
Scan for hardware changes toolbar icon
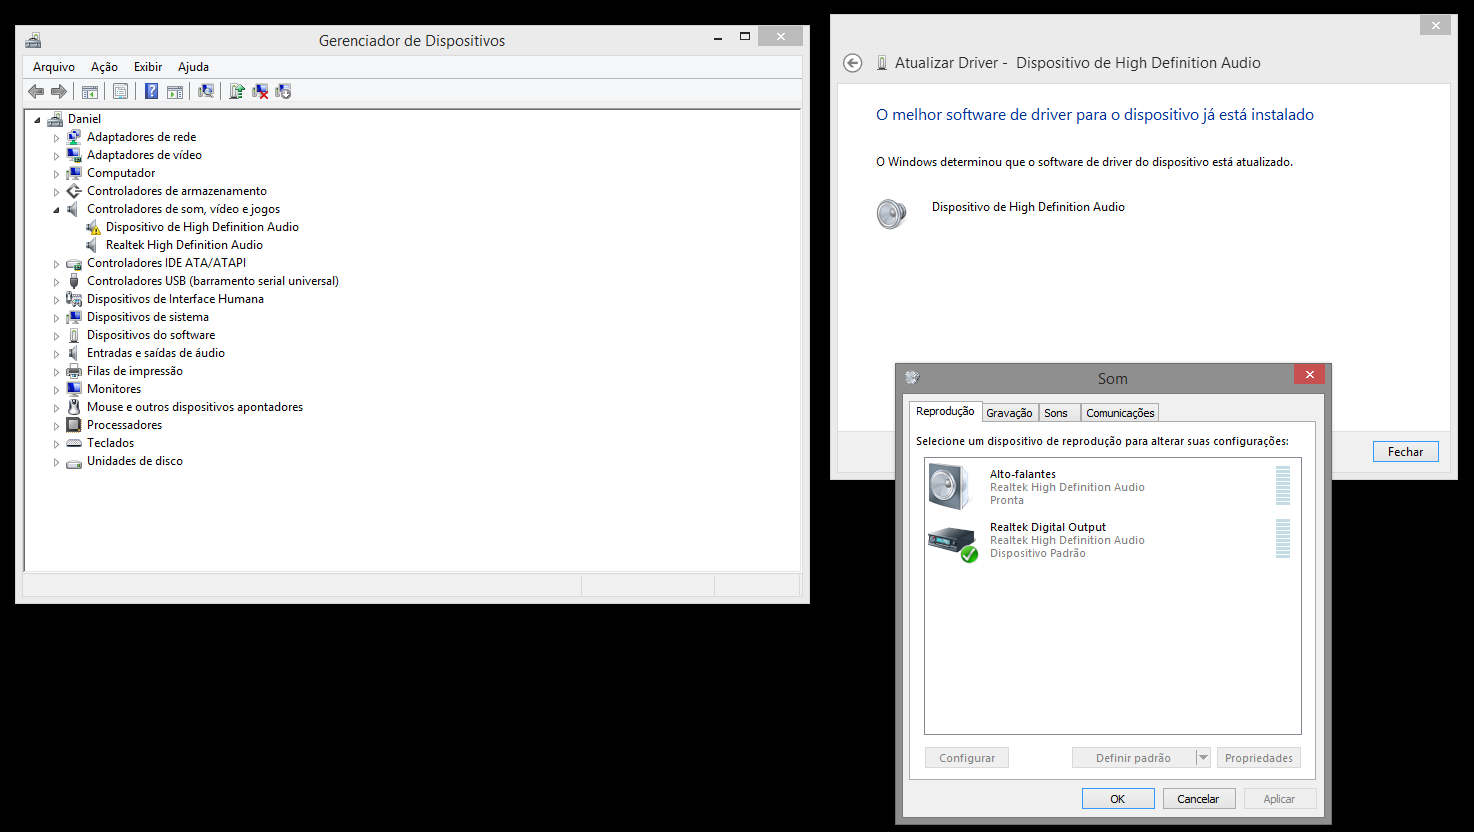coord(206,91)
